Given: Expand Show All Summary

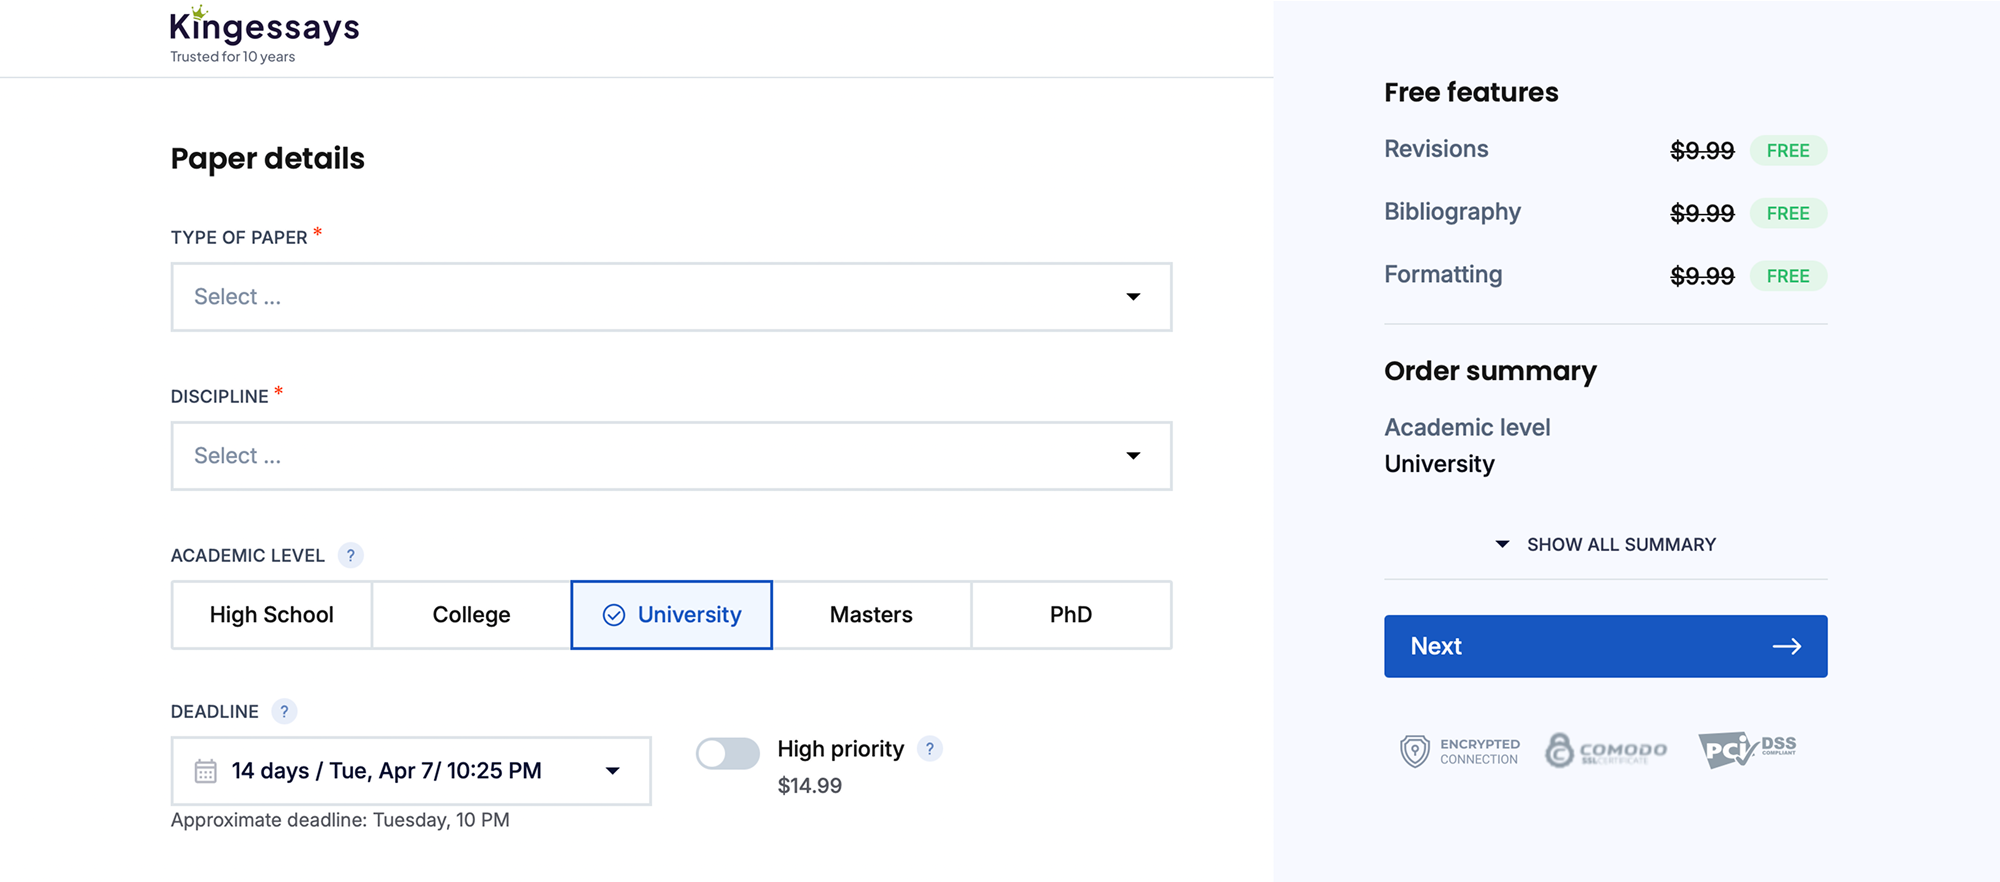Looking at the screenshot, I should tap(1605, 545).
